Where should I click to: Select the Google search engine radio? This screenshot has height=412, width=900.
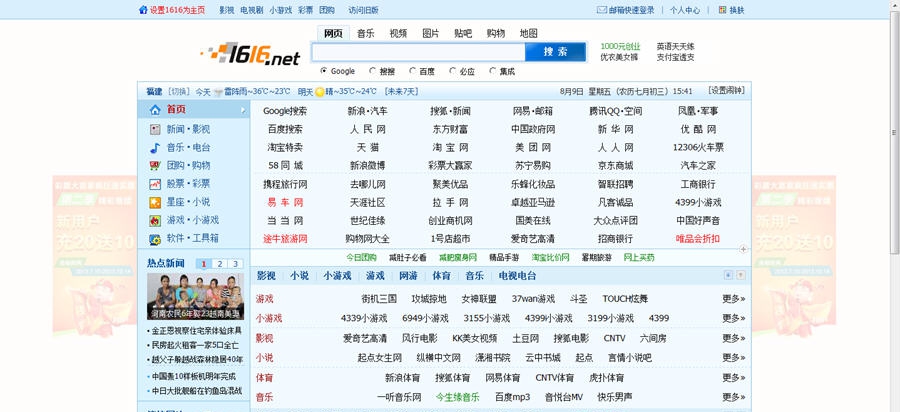324,71
